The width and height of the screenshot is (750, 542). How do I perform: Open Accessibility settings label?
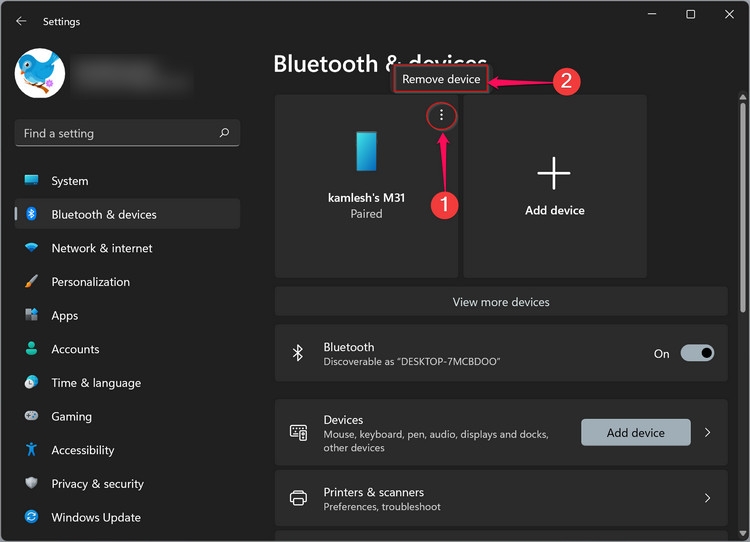(83, 450)
